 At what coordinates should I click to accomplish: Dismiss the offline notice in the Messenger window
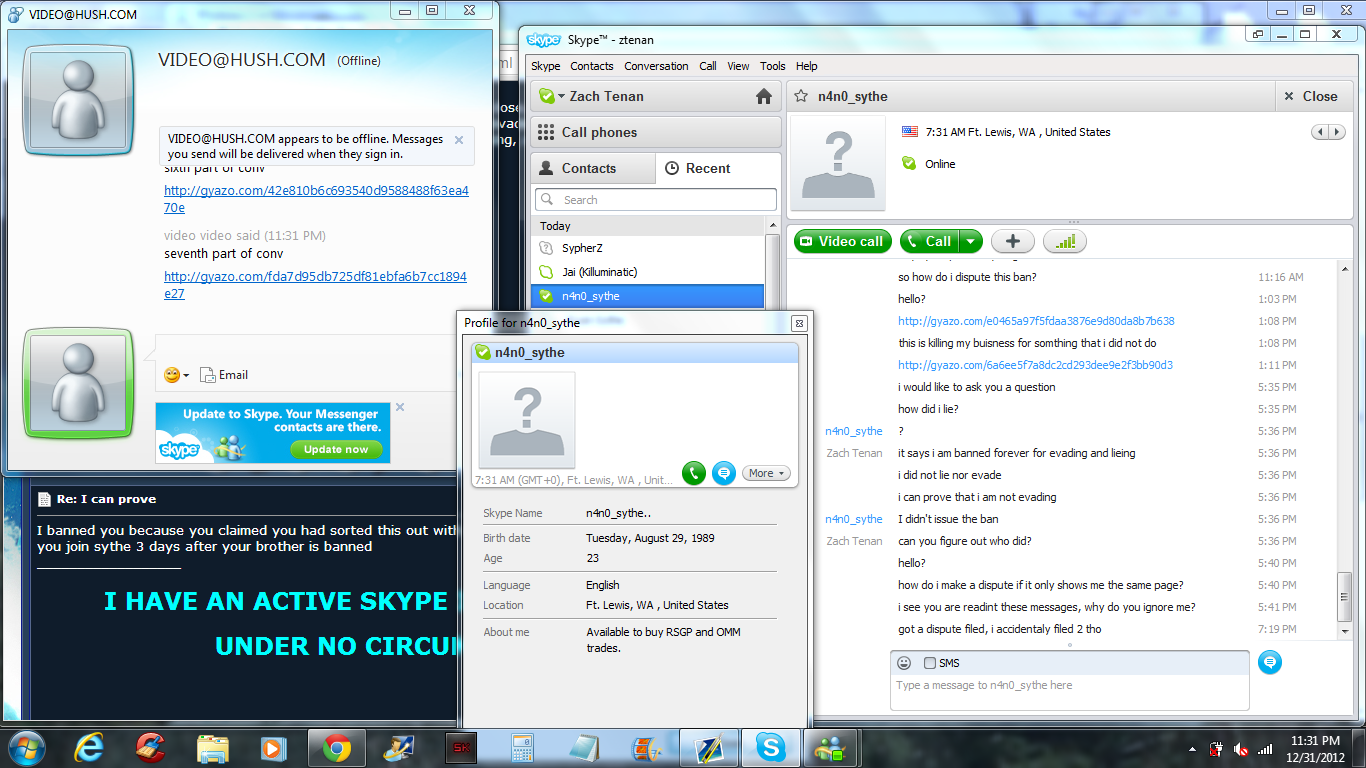[459, 140]
